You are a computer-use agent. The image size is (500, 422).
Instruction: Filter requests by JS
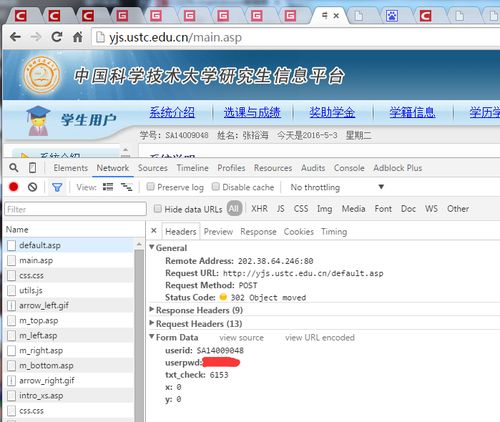[281, 209]
